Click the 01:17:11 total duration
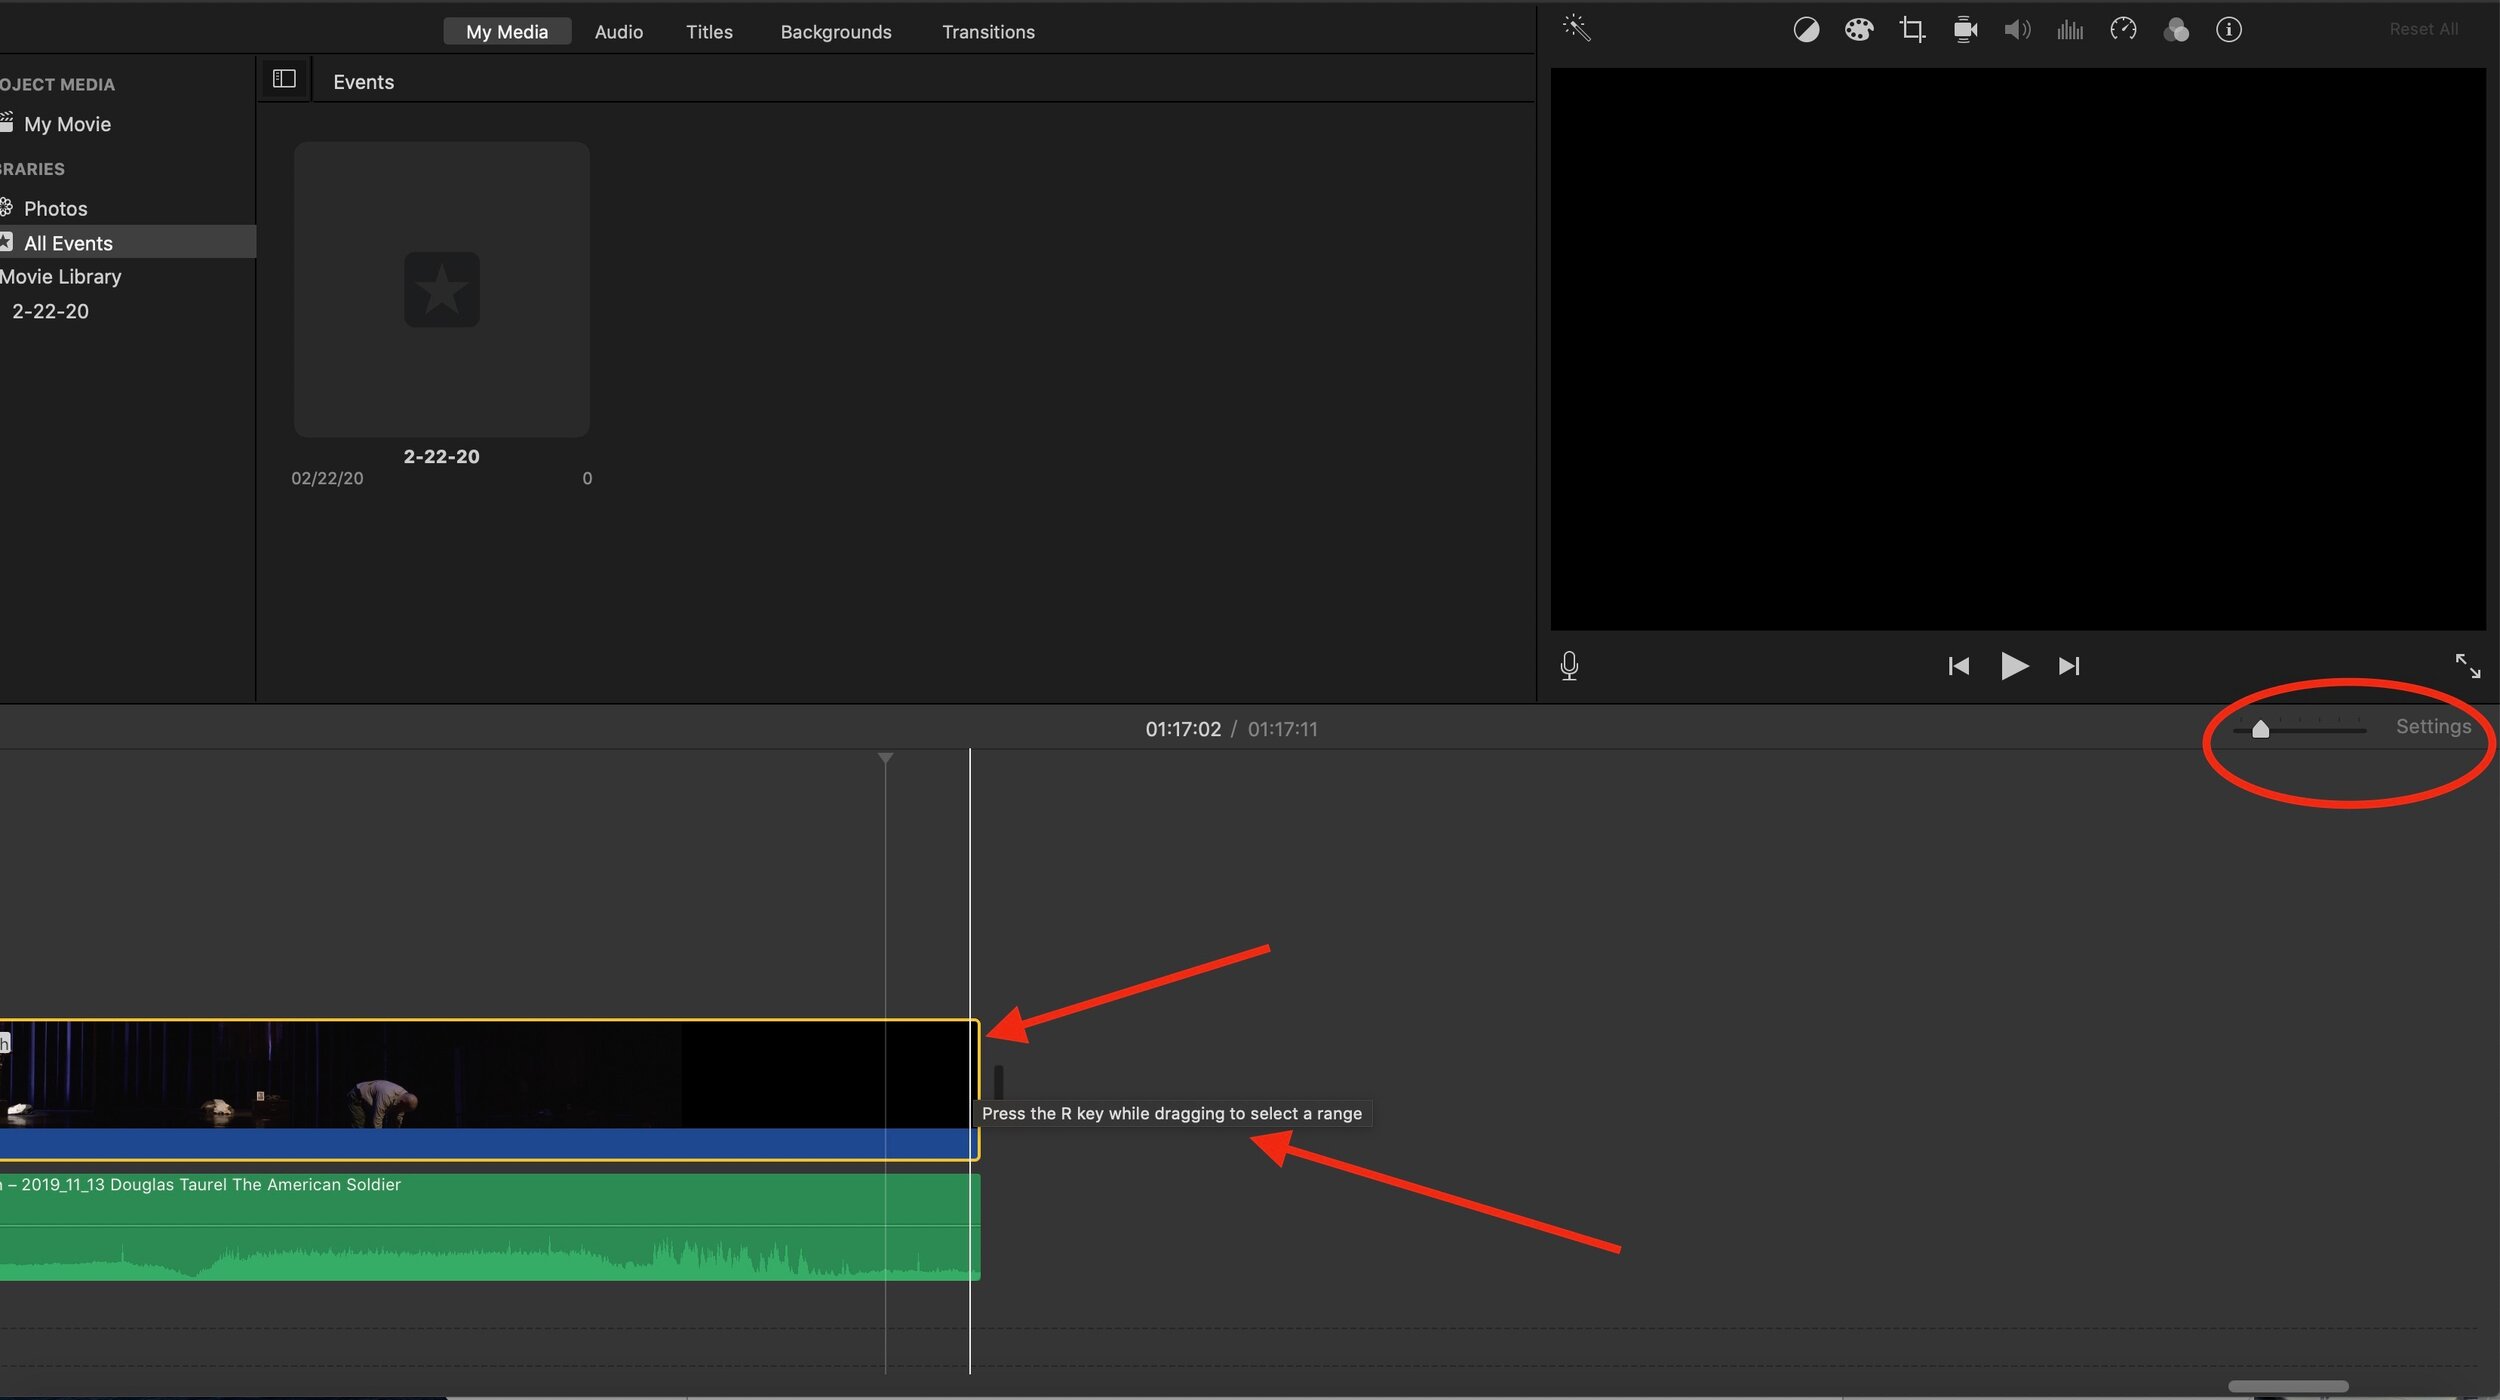 [1282, 729]
